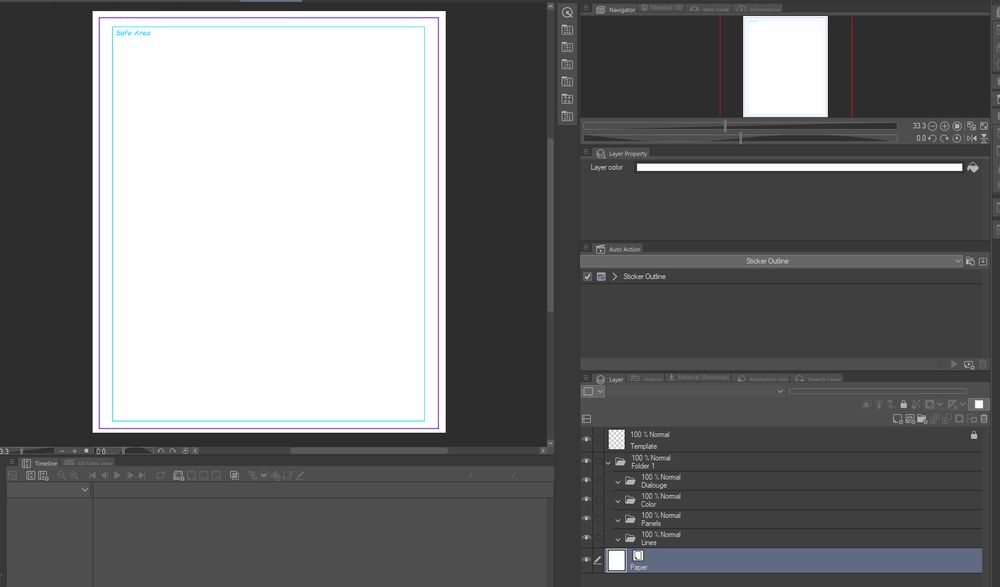Add auto action icon beside Sticker Outline dropdown
Screen dimensions: 1000x587
pos(983,262)
